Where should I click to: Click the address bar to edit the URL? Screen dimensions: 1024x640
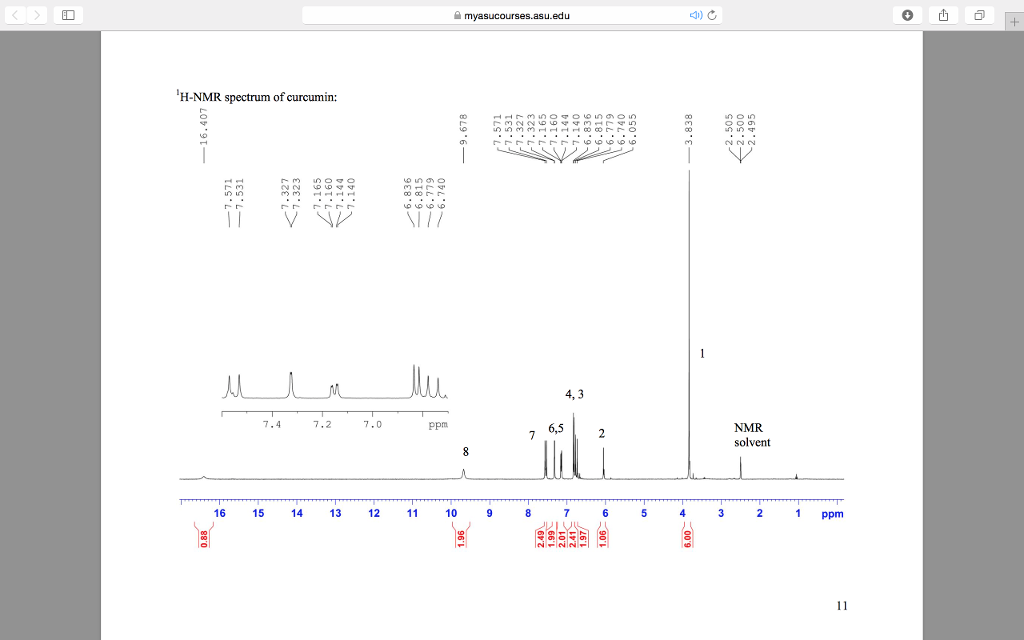click(x=560, y=14)
